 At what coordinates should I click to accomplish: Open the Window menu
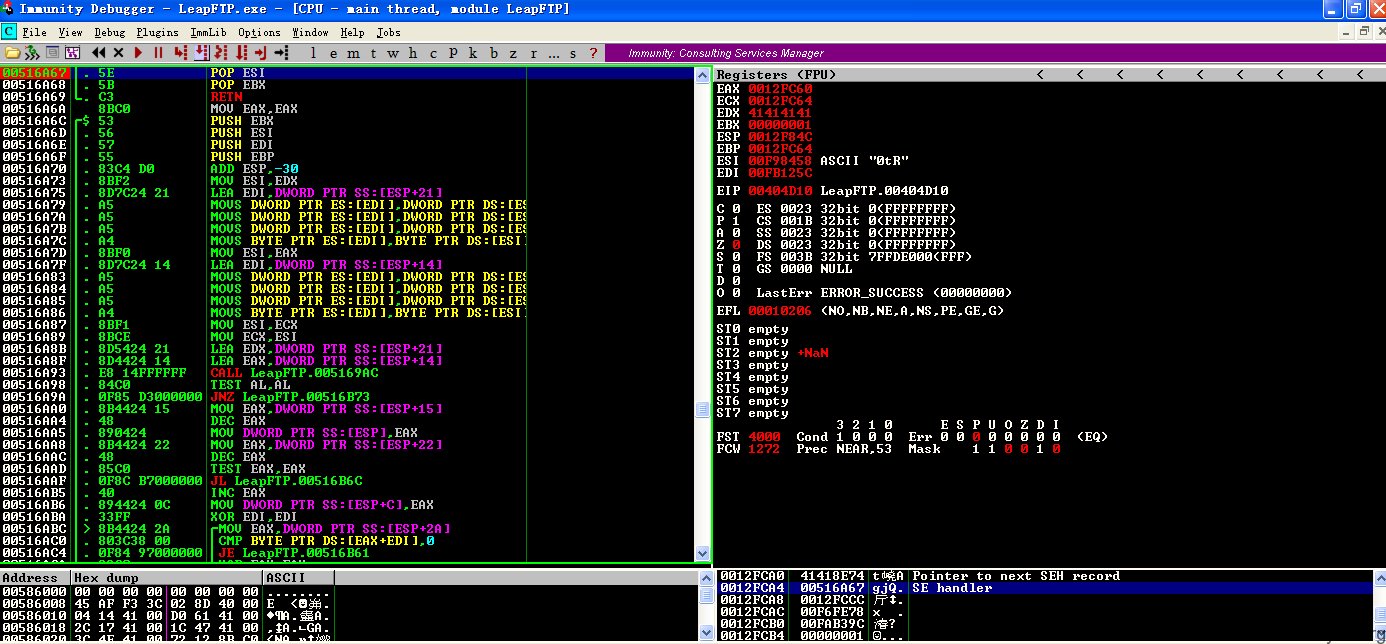pyautogui.click(x=310, y=32)
